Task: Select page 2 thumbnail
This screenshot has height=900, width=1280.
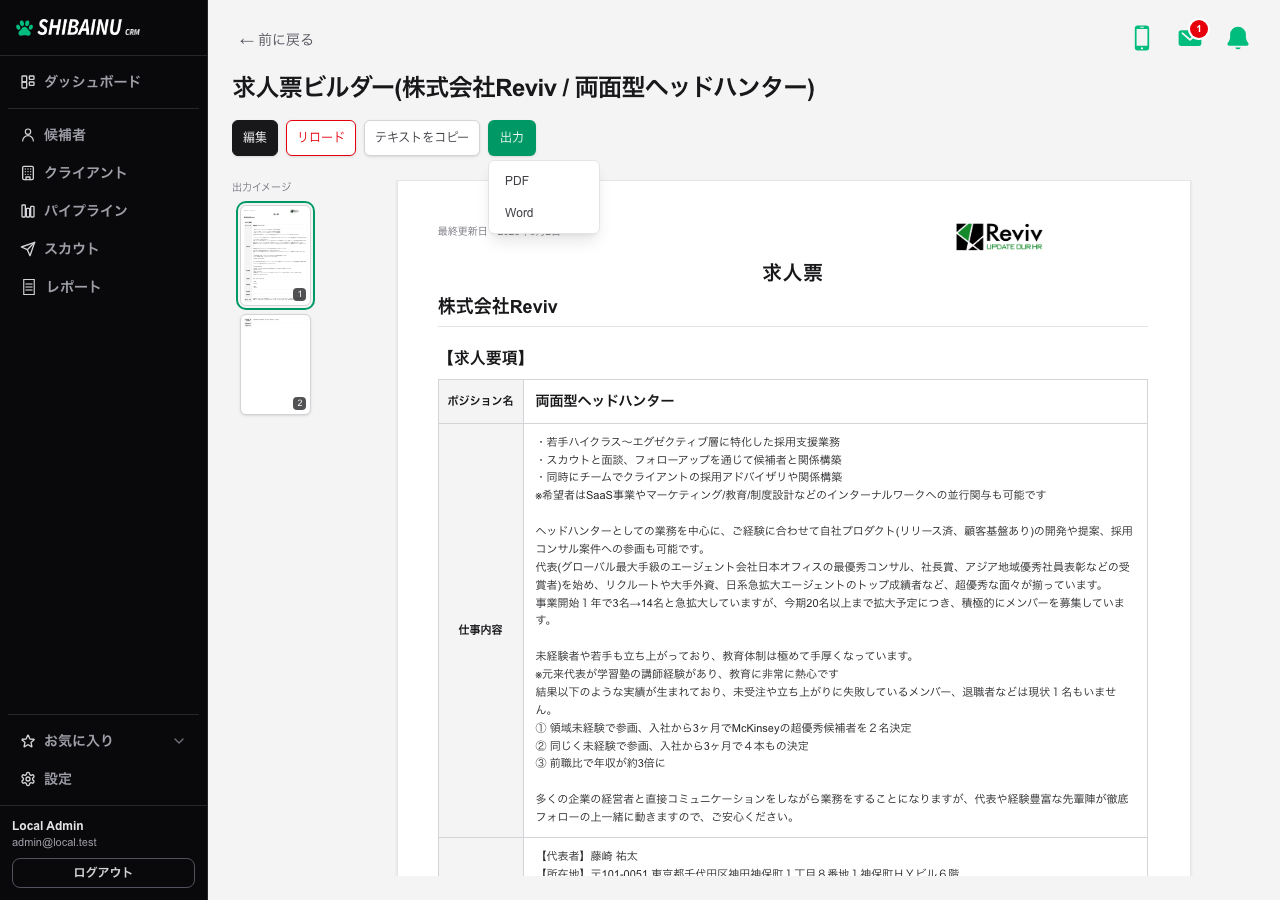Action: coord(276,365)
